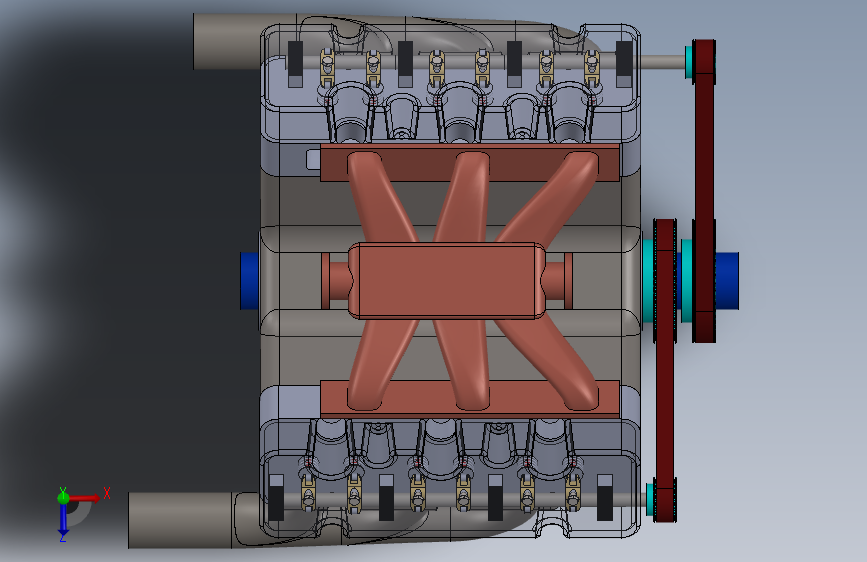This screenshot has height=562, width=867.
Task: Select the long dark red belt to the upper camshaft
Action: coord(704,191)
